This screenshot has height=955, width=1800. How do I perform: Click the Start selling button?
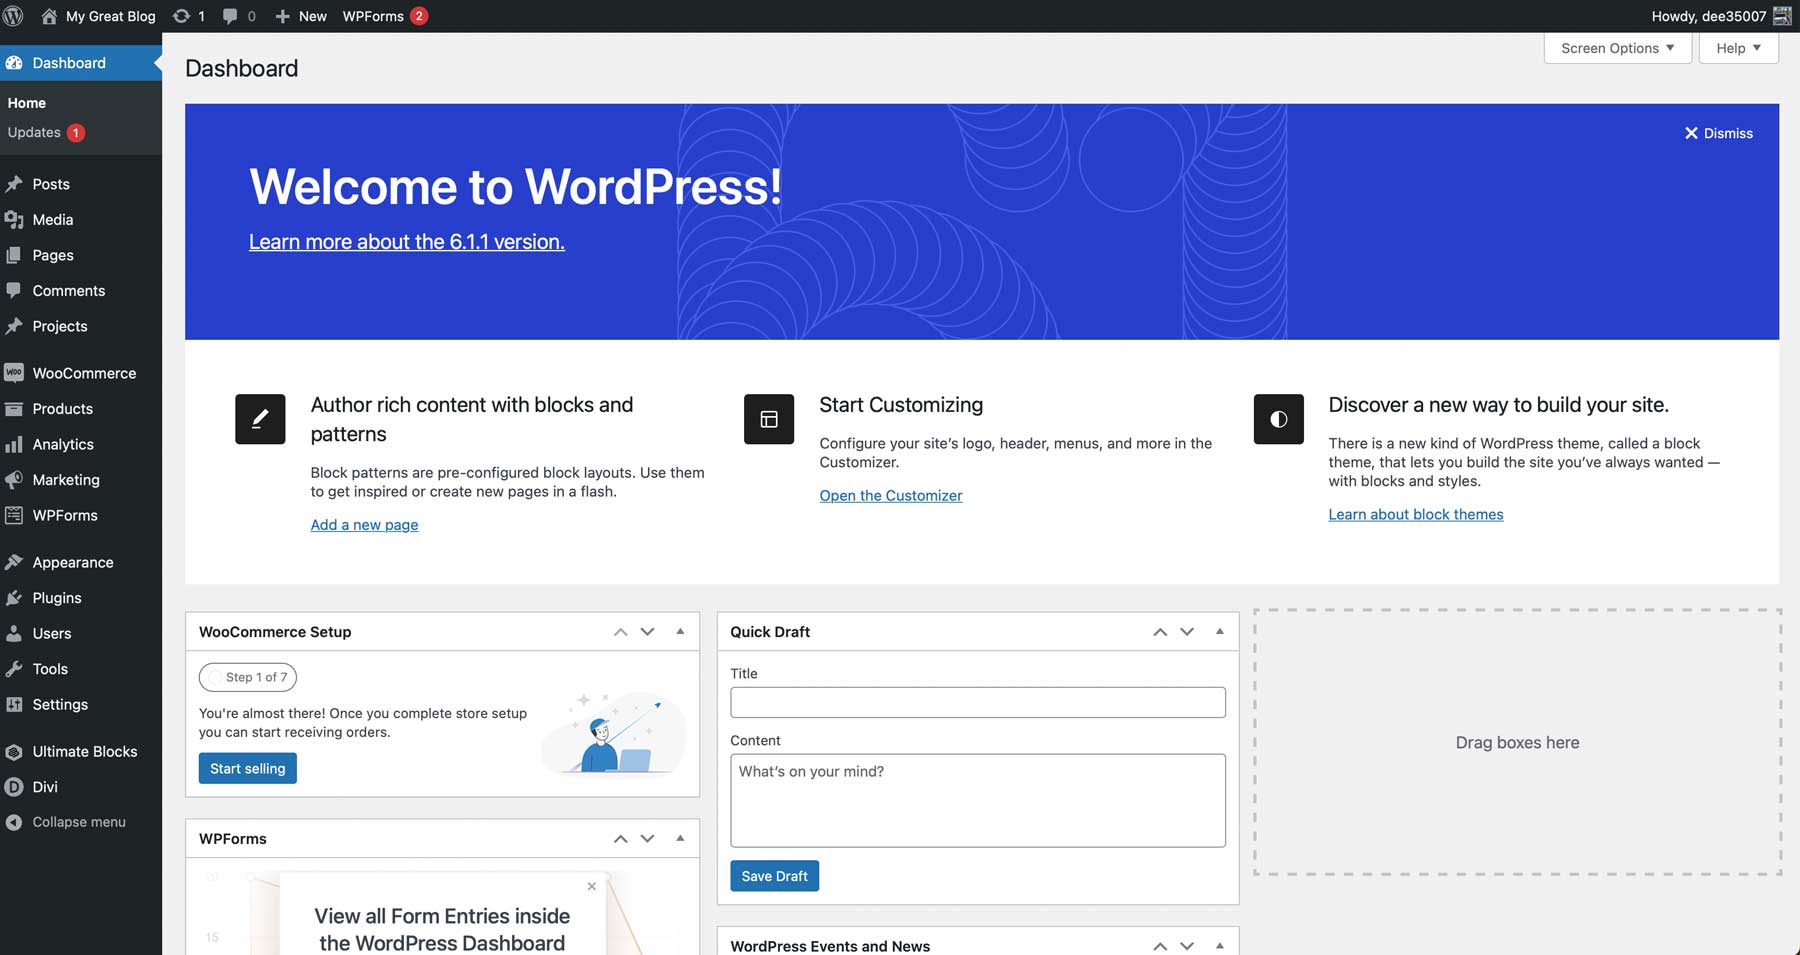247,768
